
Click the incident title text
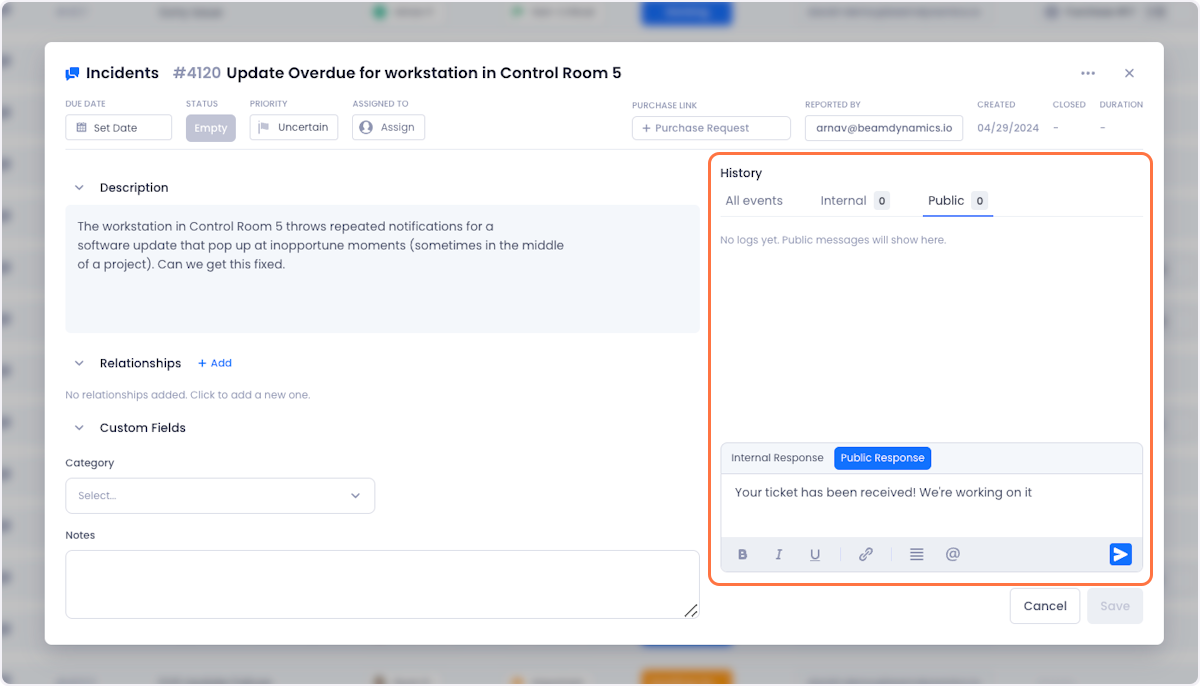pyautogui.click(x=424, y=73)
